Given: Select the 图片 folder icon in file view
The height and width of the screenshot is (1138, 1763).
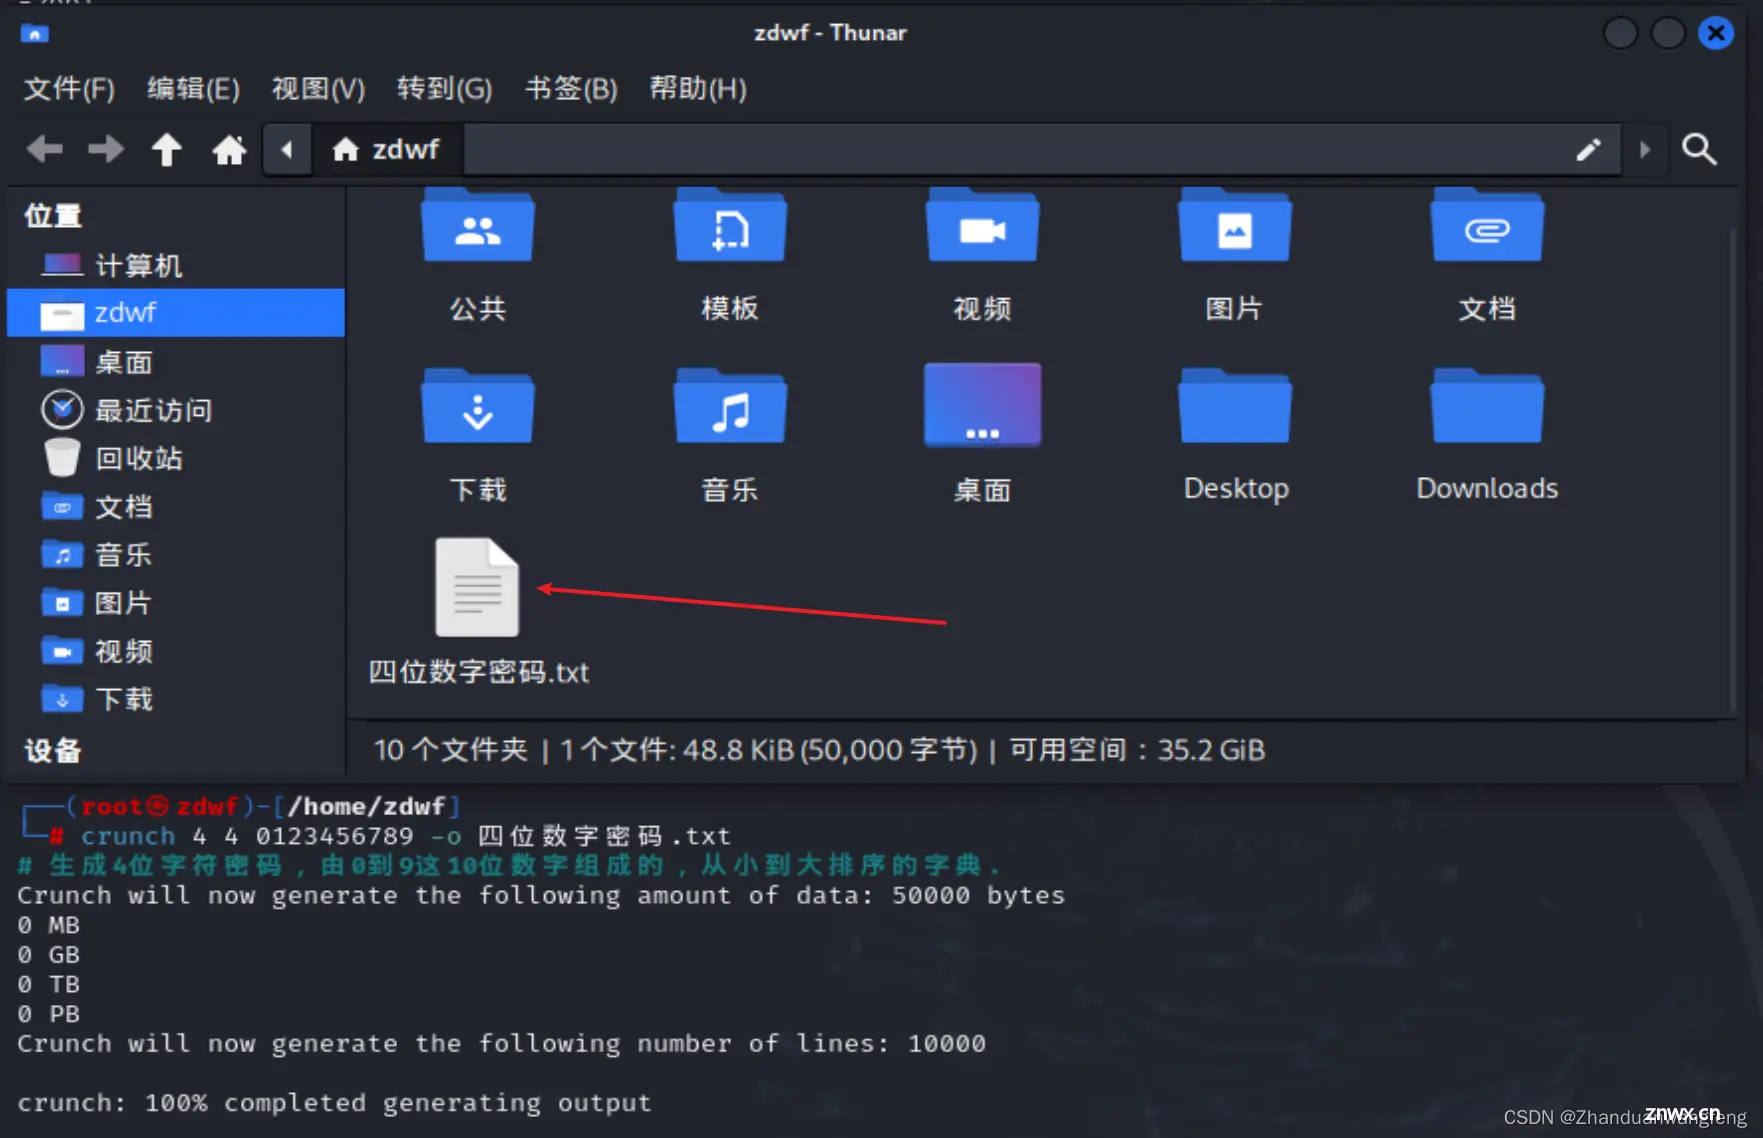Looking at the screenshot, I should [1235, 226].
